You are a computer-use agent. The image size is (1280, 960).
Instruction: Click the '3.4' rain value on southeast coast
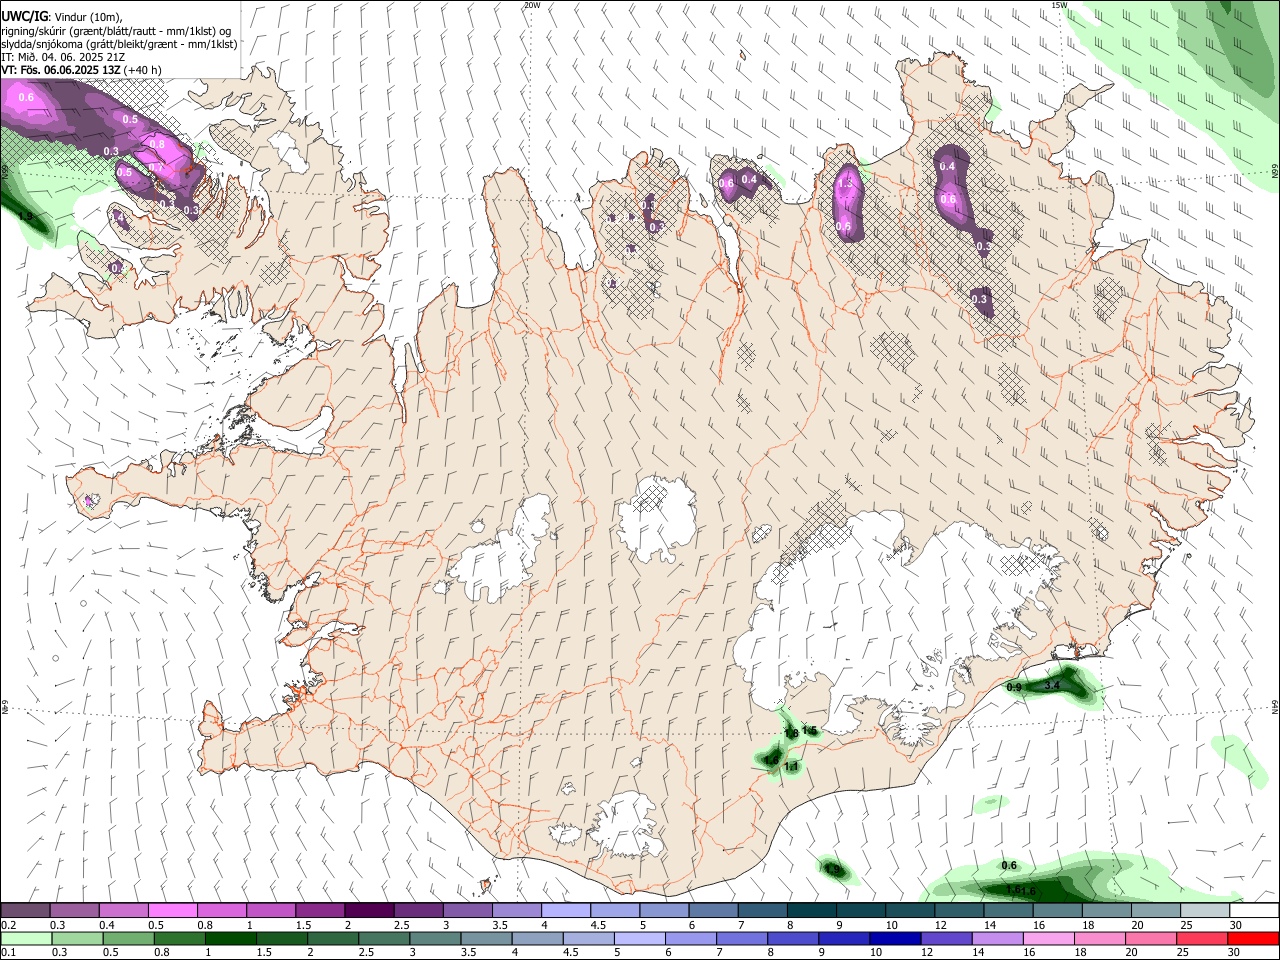[x=1052, y=686]
